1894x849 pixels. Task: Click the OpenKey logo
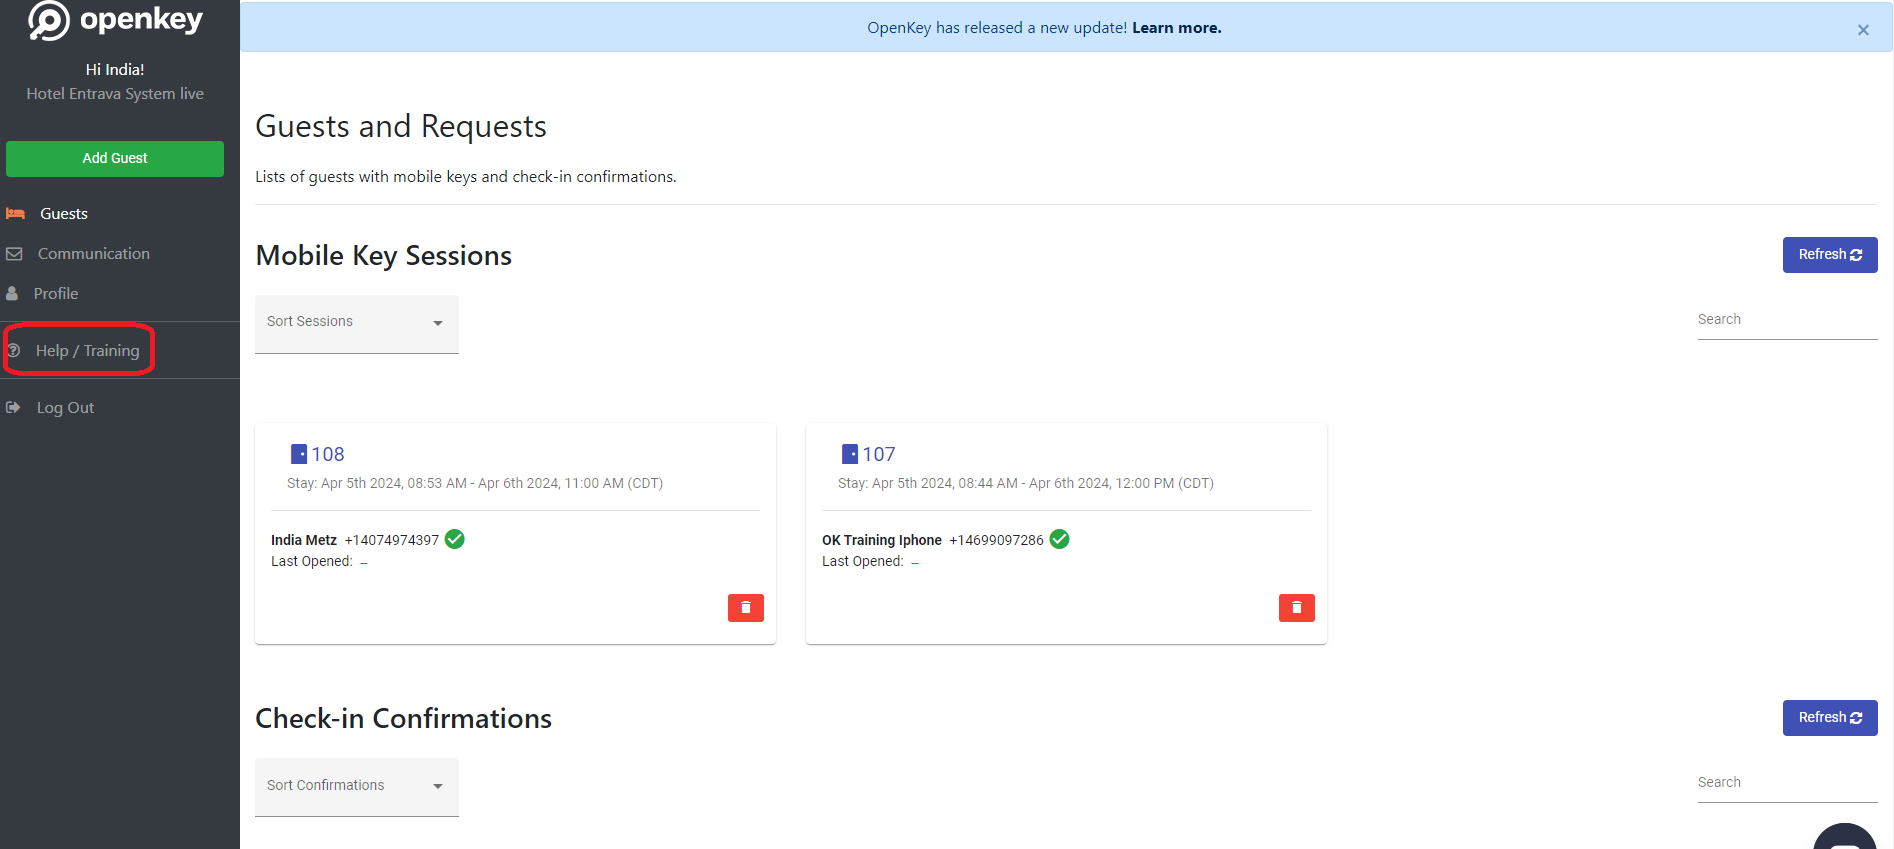pyautogui.click(x=115, y=20)
